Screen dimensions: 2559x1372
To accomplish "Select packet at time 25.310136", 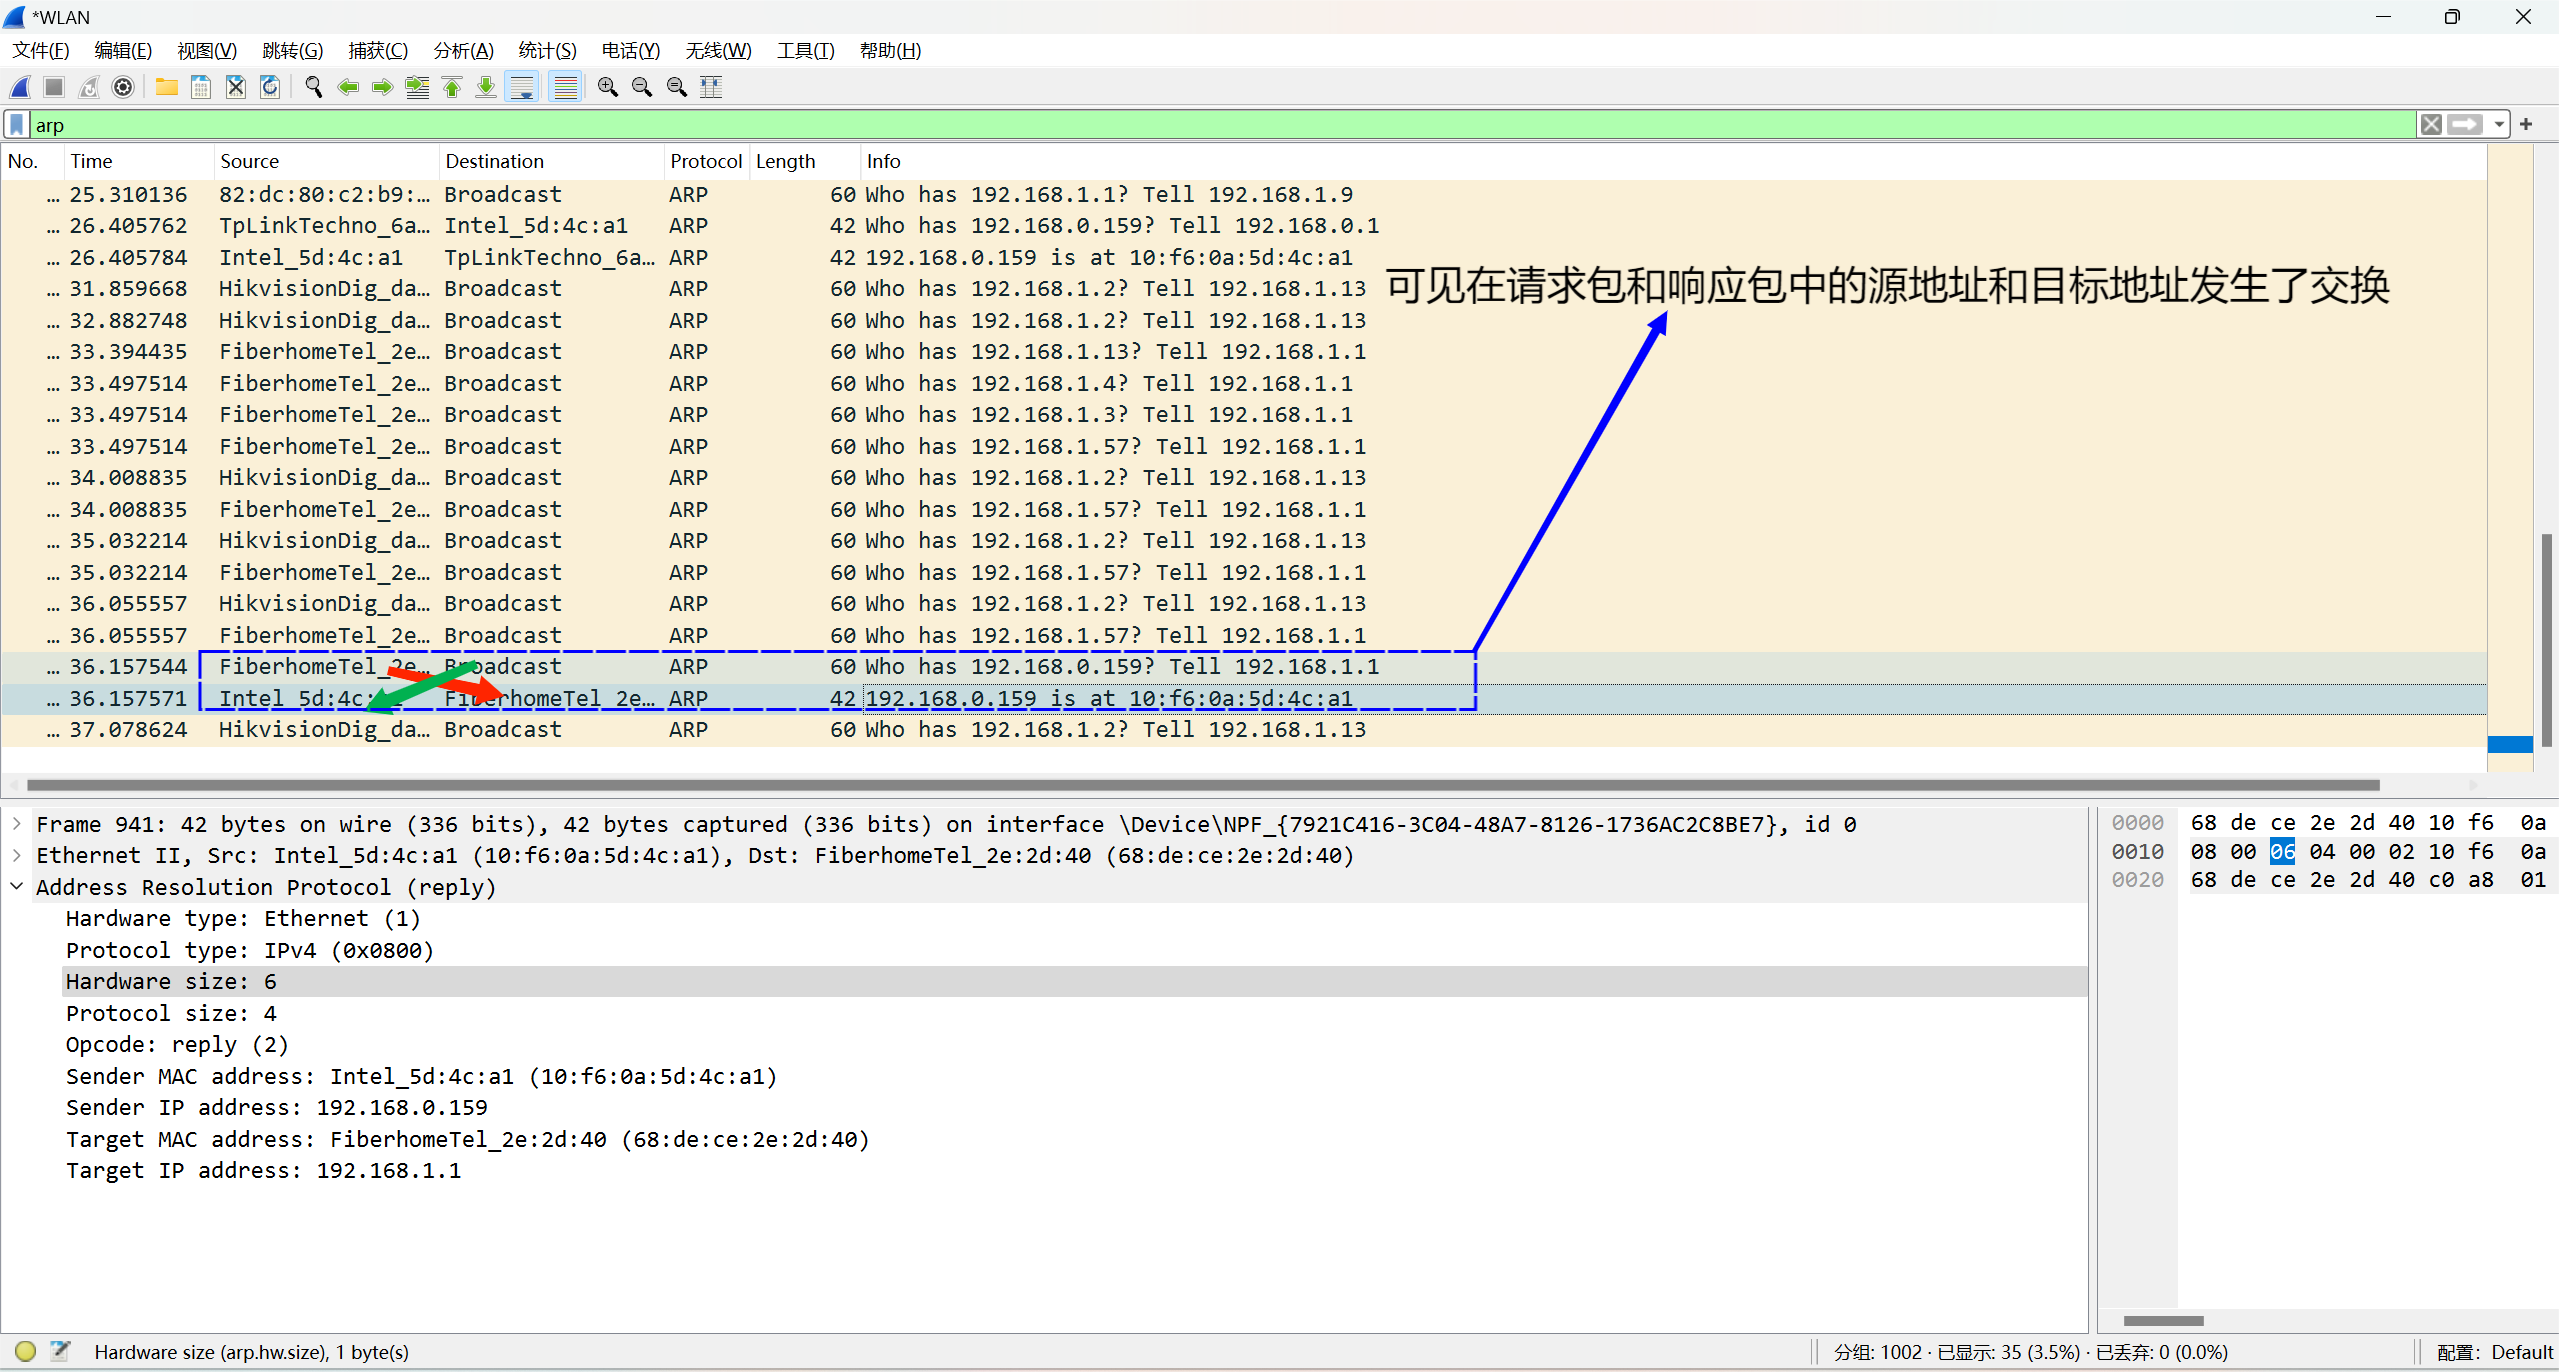I will click(1243, 194).
